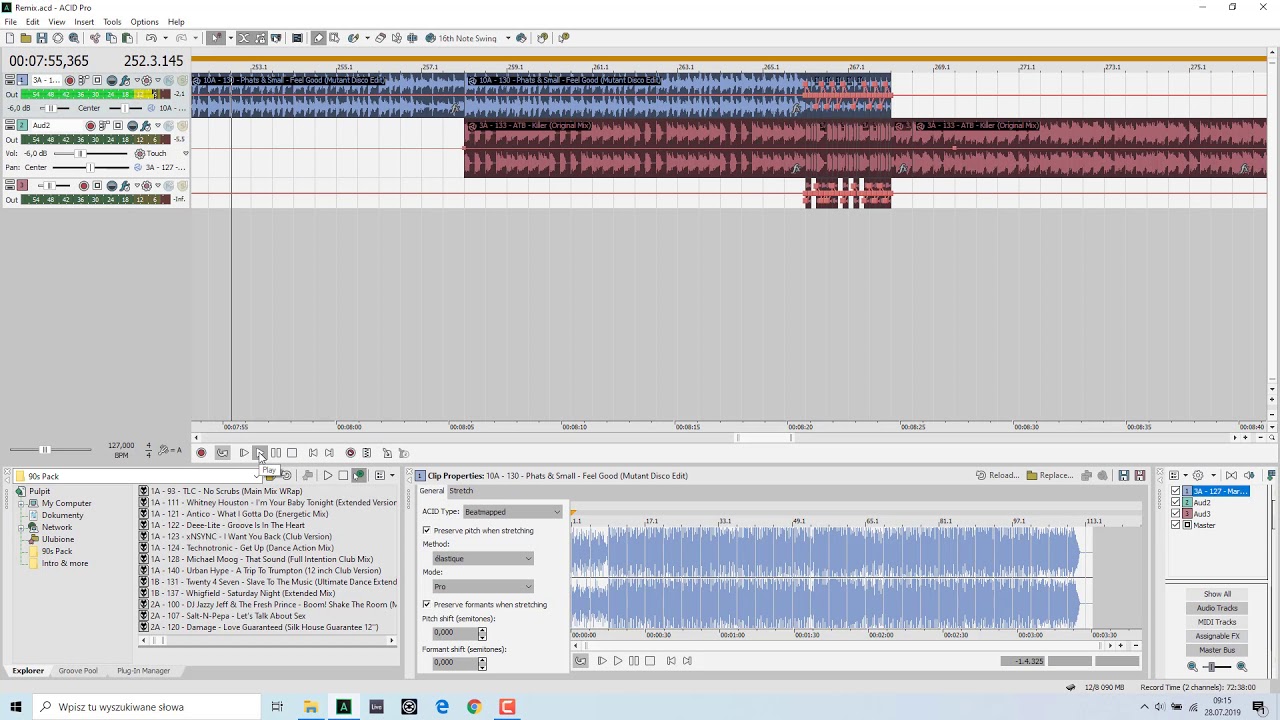Click the Replace... button

(1050, 475)
